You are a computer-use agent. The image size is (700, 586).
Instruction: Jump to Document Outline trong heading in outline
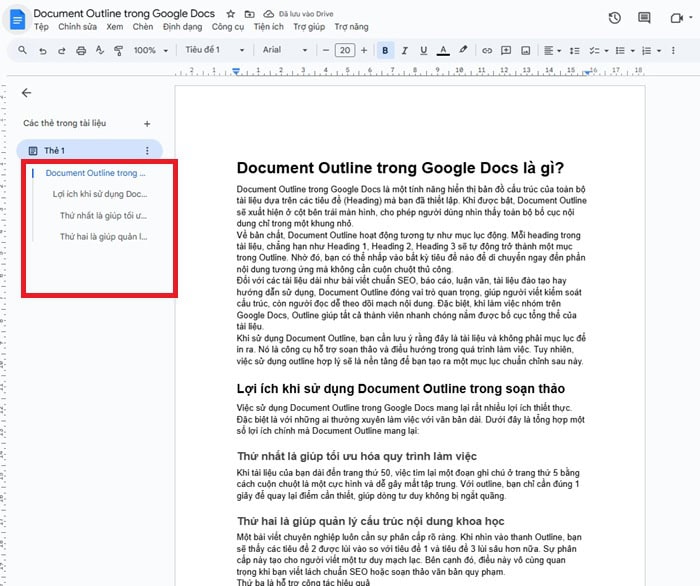(x=96, y=173)
